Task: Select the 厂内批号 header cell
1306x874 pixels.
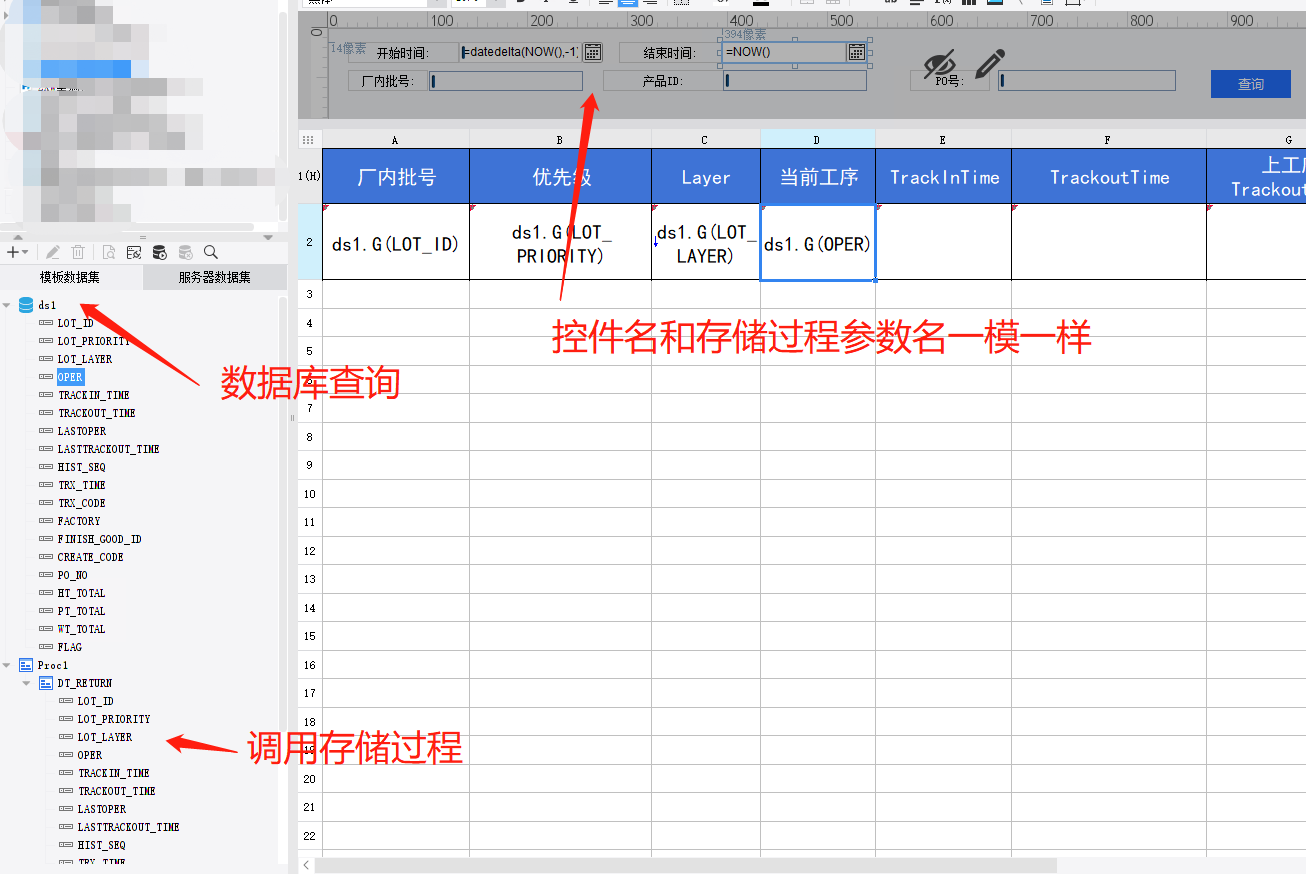Action: (x=396, y=177)
